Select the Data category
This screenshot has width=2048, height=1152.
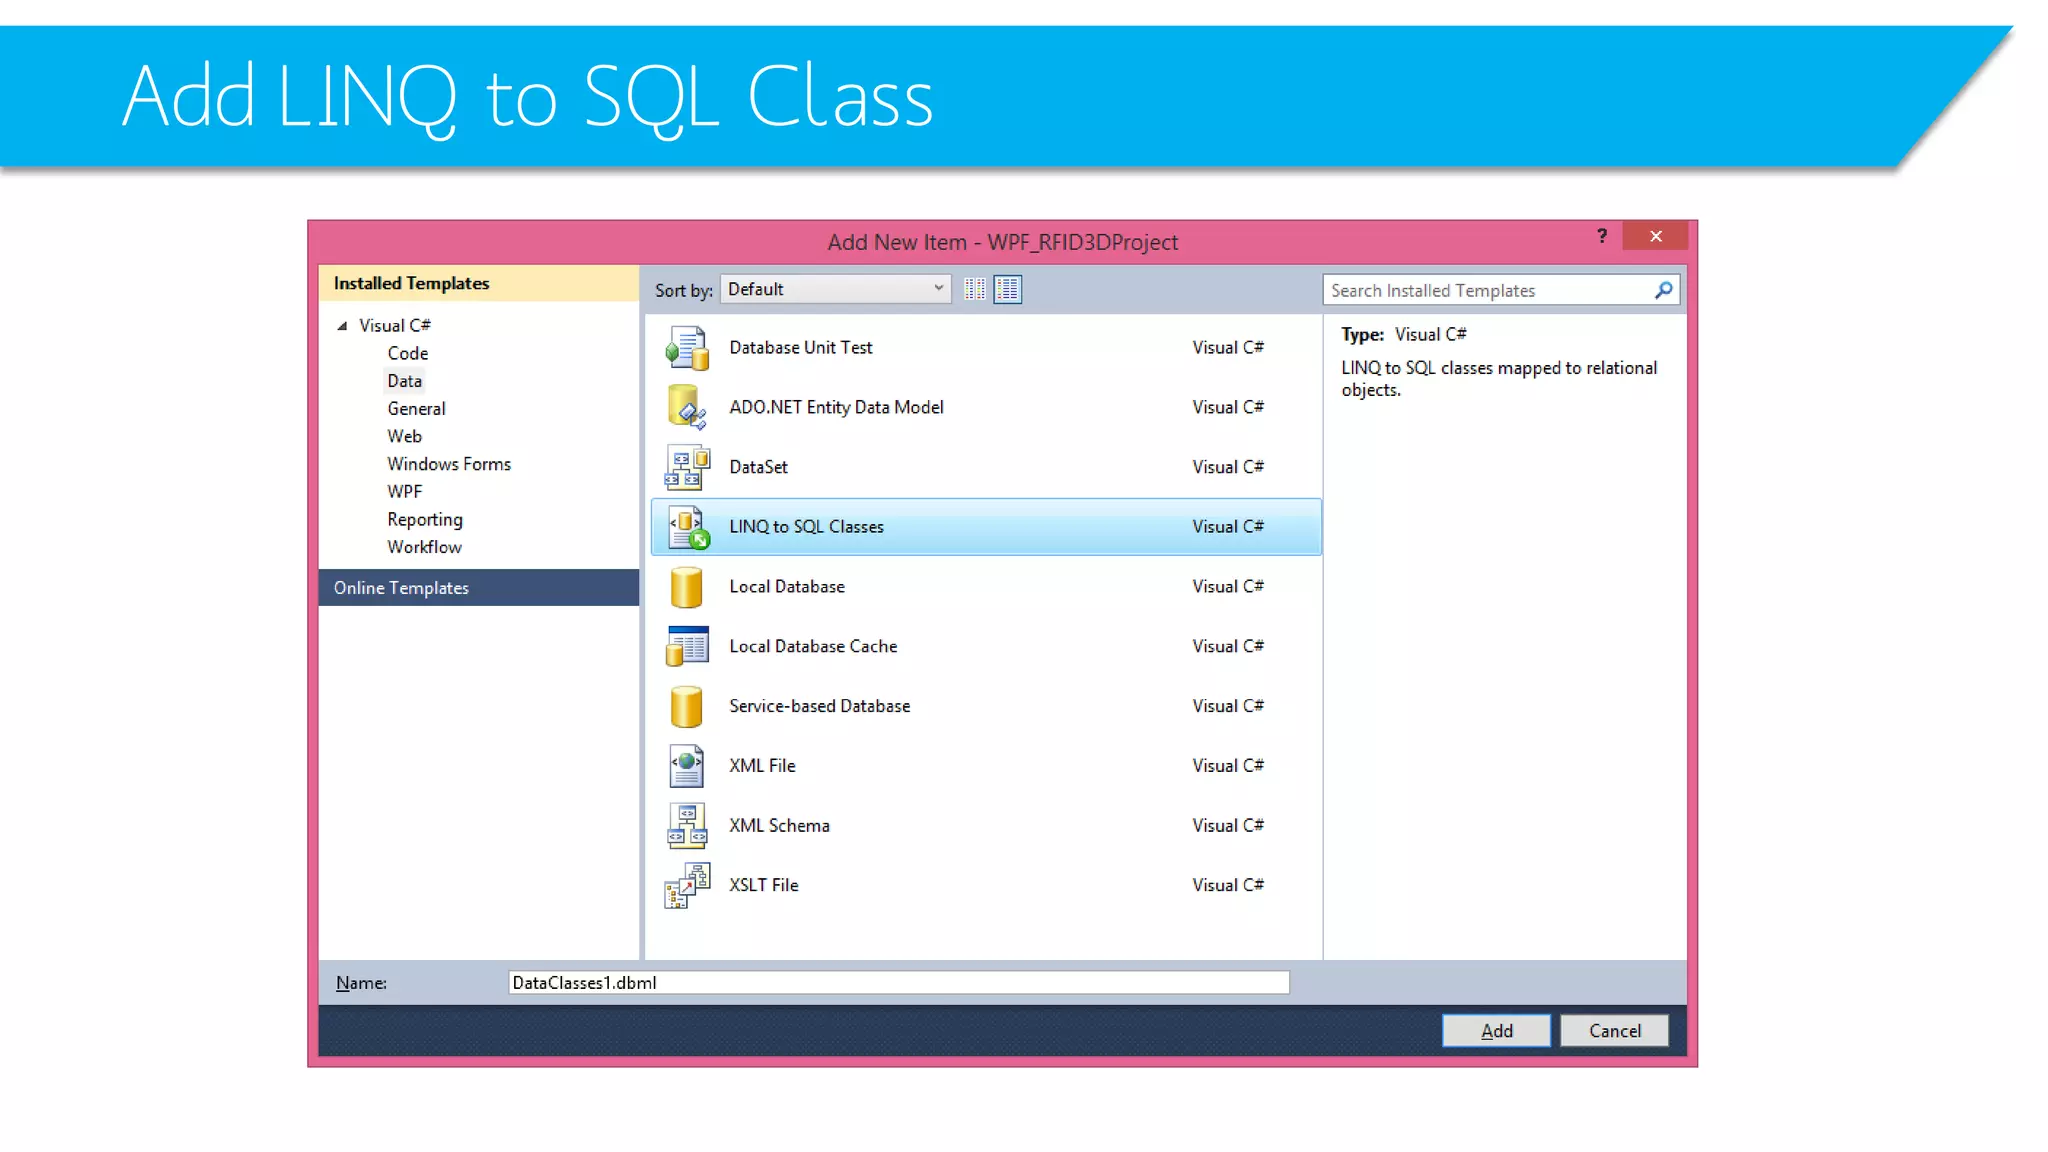click(404, 381)
